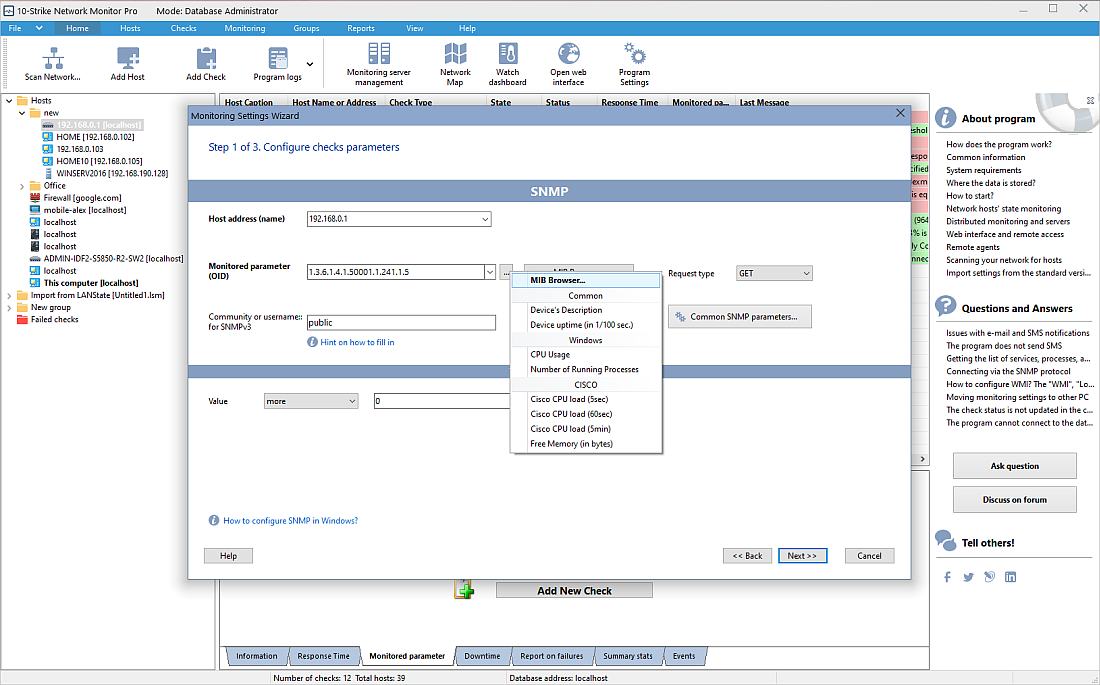Click the info icon next to Hint link
The image size is (1100, 685).
312,342
